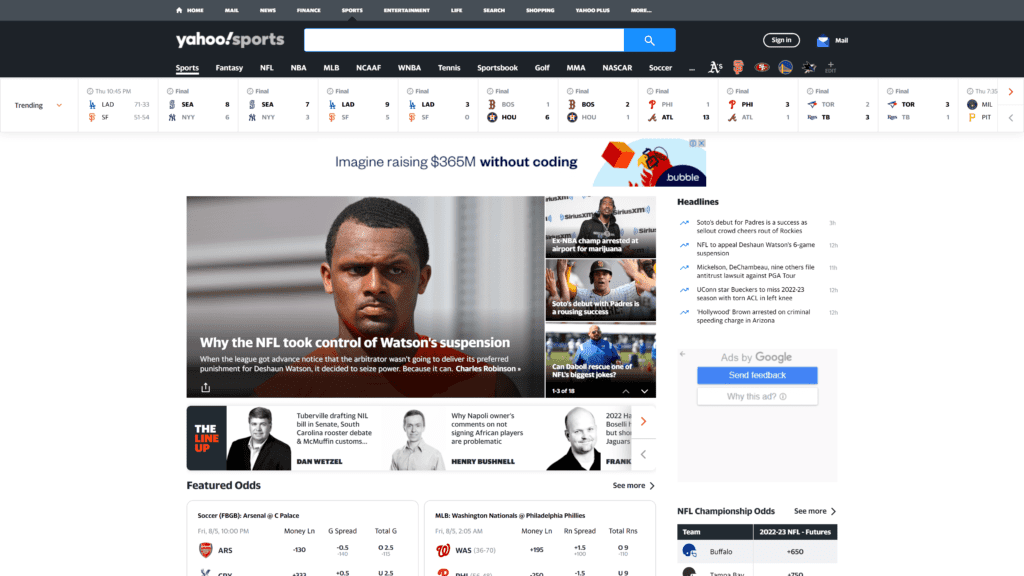The image size is (1024, 576).
Task: Open Soto's debut with Padres thumbnail
Action: click(601, 290)
